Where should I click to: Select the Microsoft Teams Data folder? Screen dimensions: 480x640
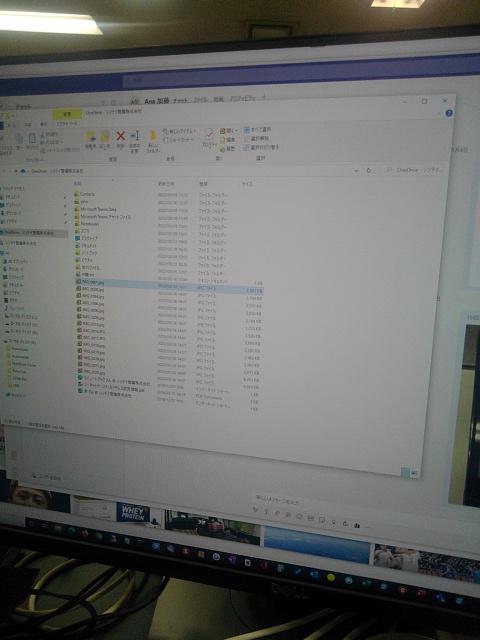tap(95, 209)
